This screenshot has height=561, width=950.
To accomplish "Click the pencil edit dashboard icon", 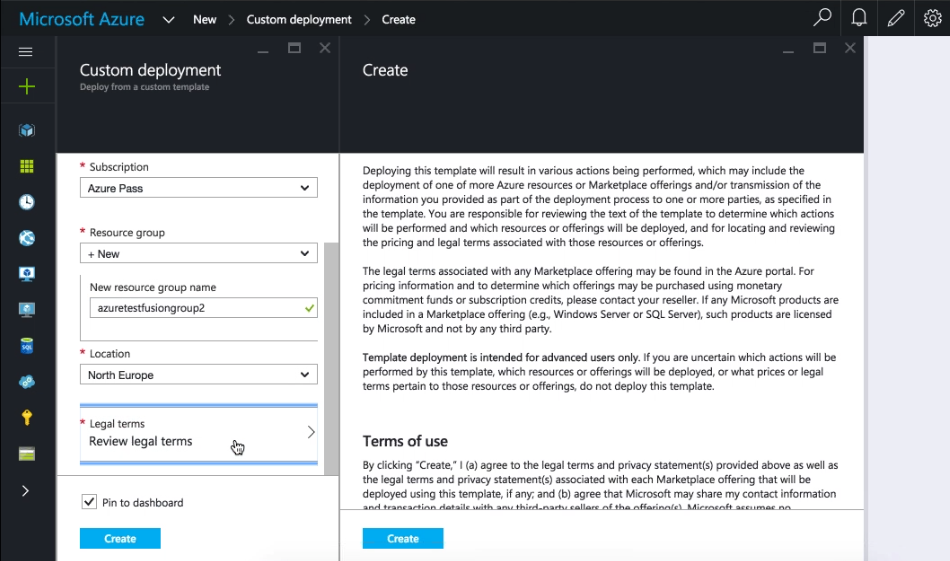I will coord(895,18).
